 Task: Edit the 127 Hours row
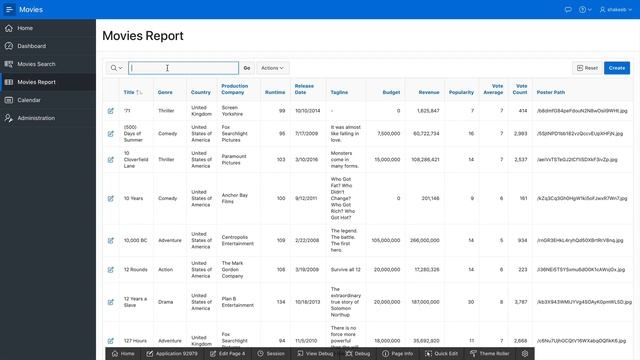point(111,341)
